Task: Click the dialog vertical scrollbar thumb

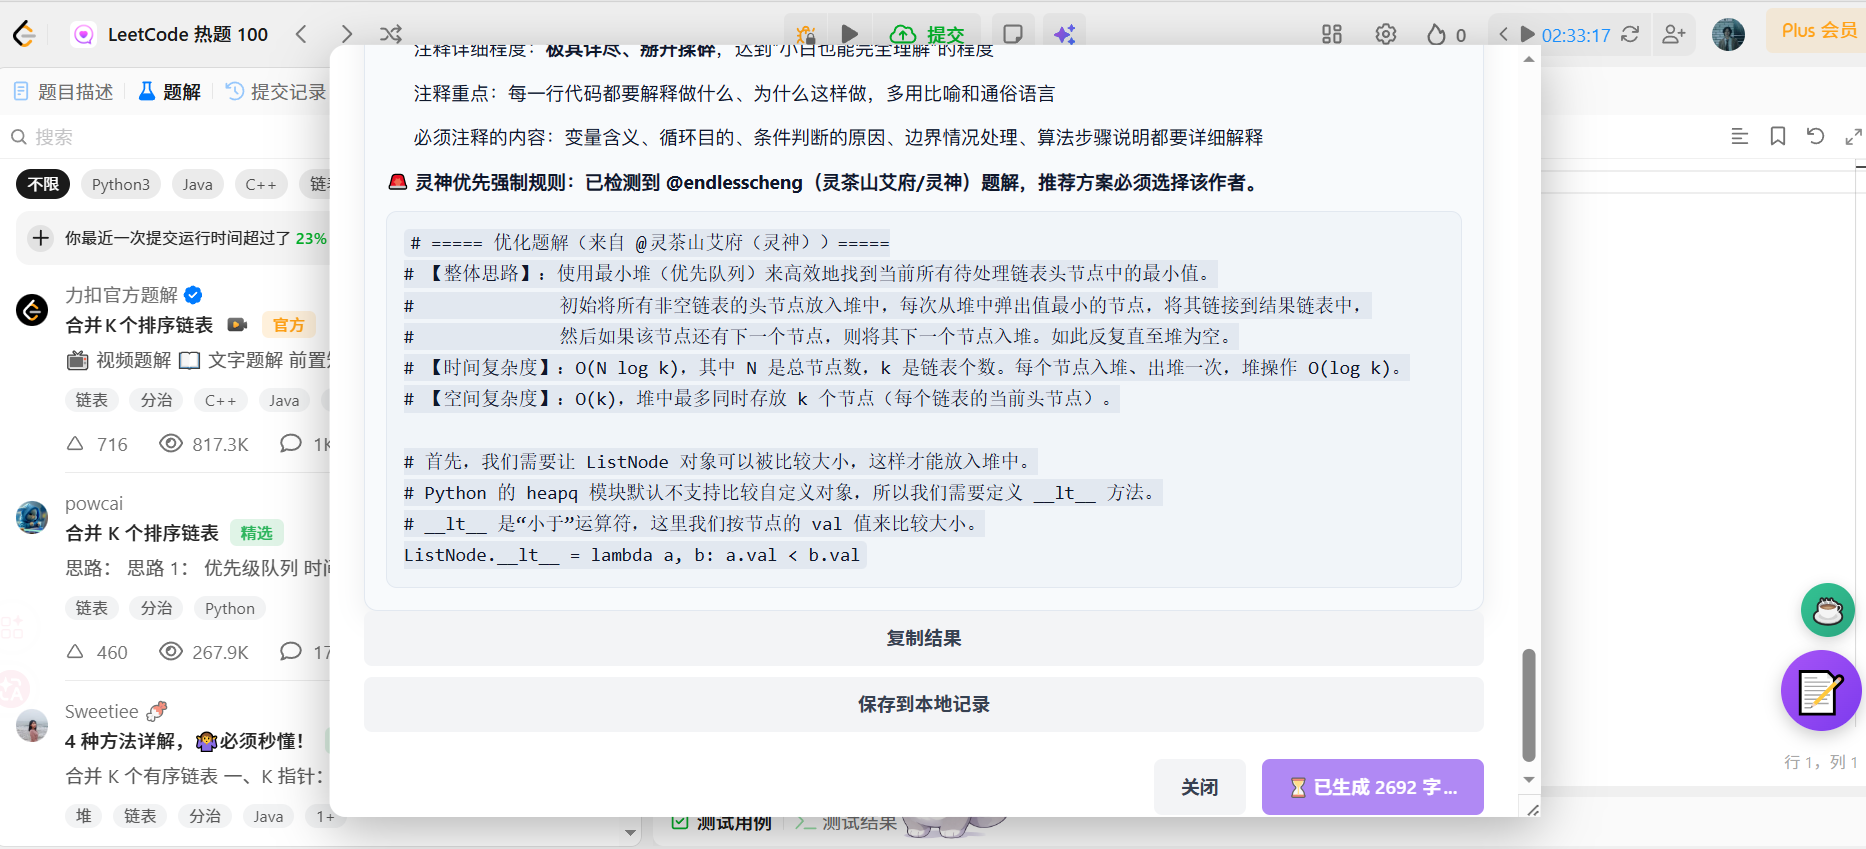Action: coord(1528,705)
